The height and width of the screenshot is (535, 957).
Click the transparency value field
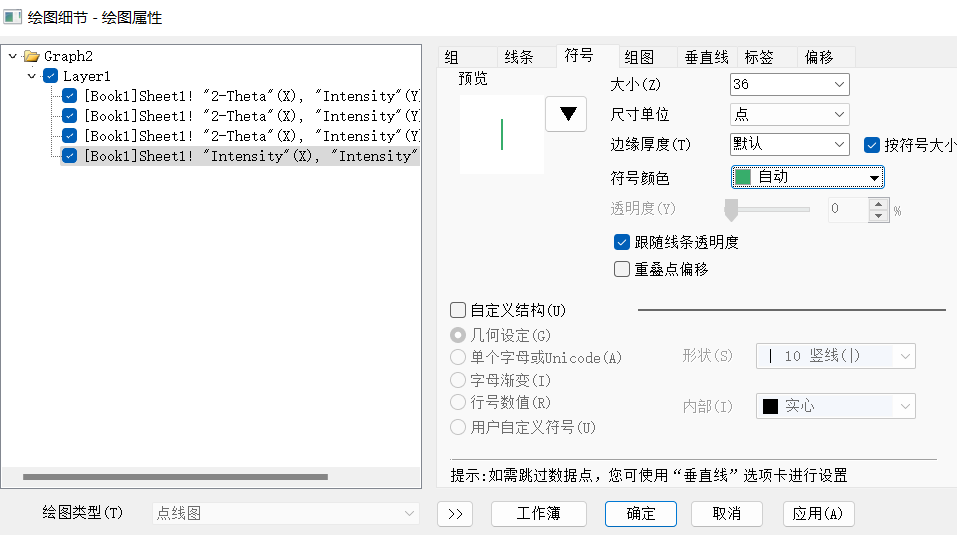point(848,209)
